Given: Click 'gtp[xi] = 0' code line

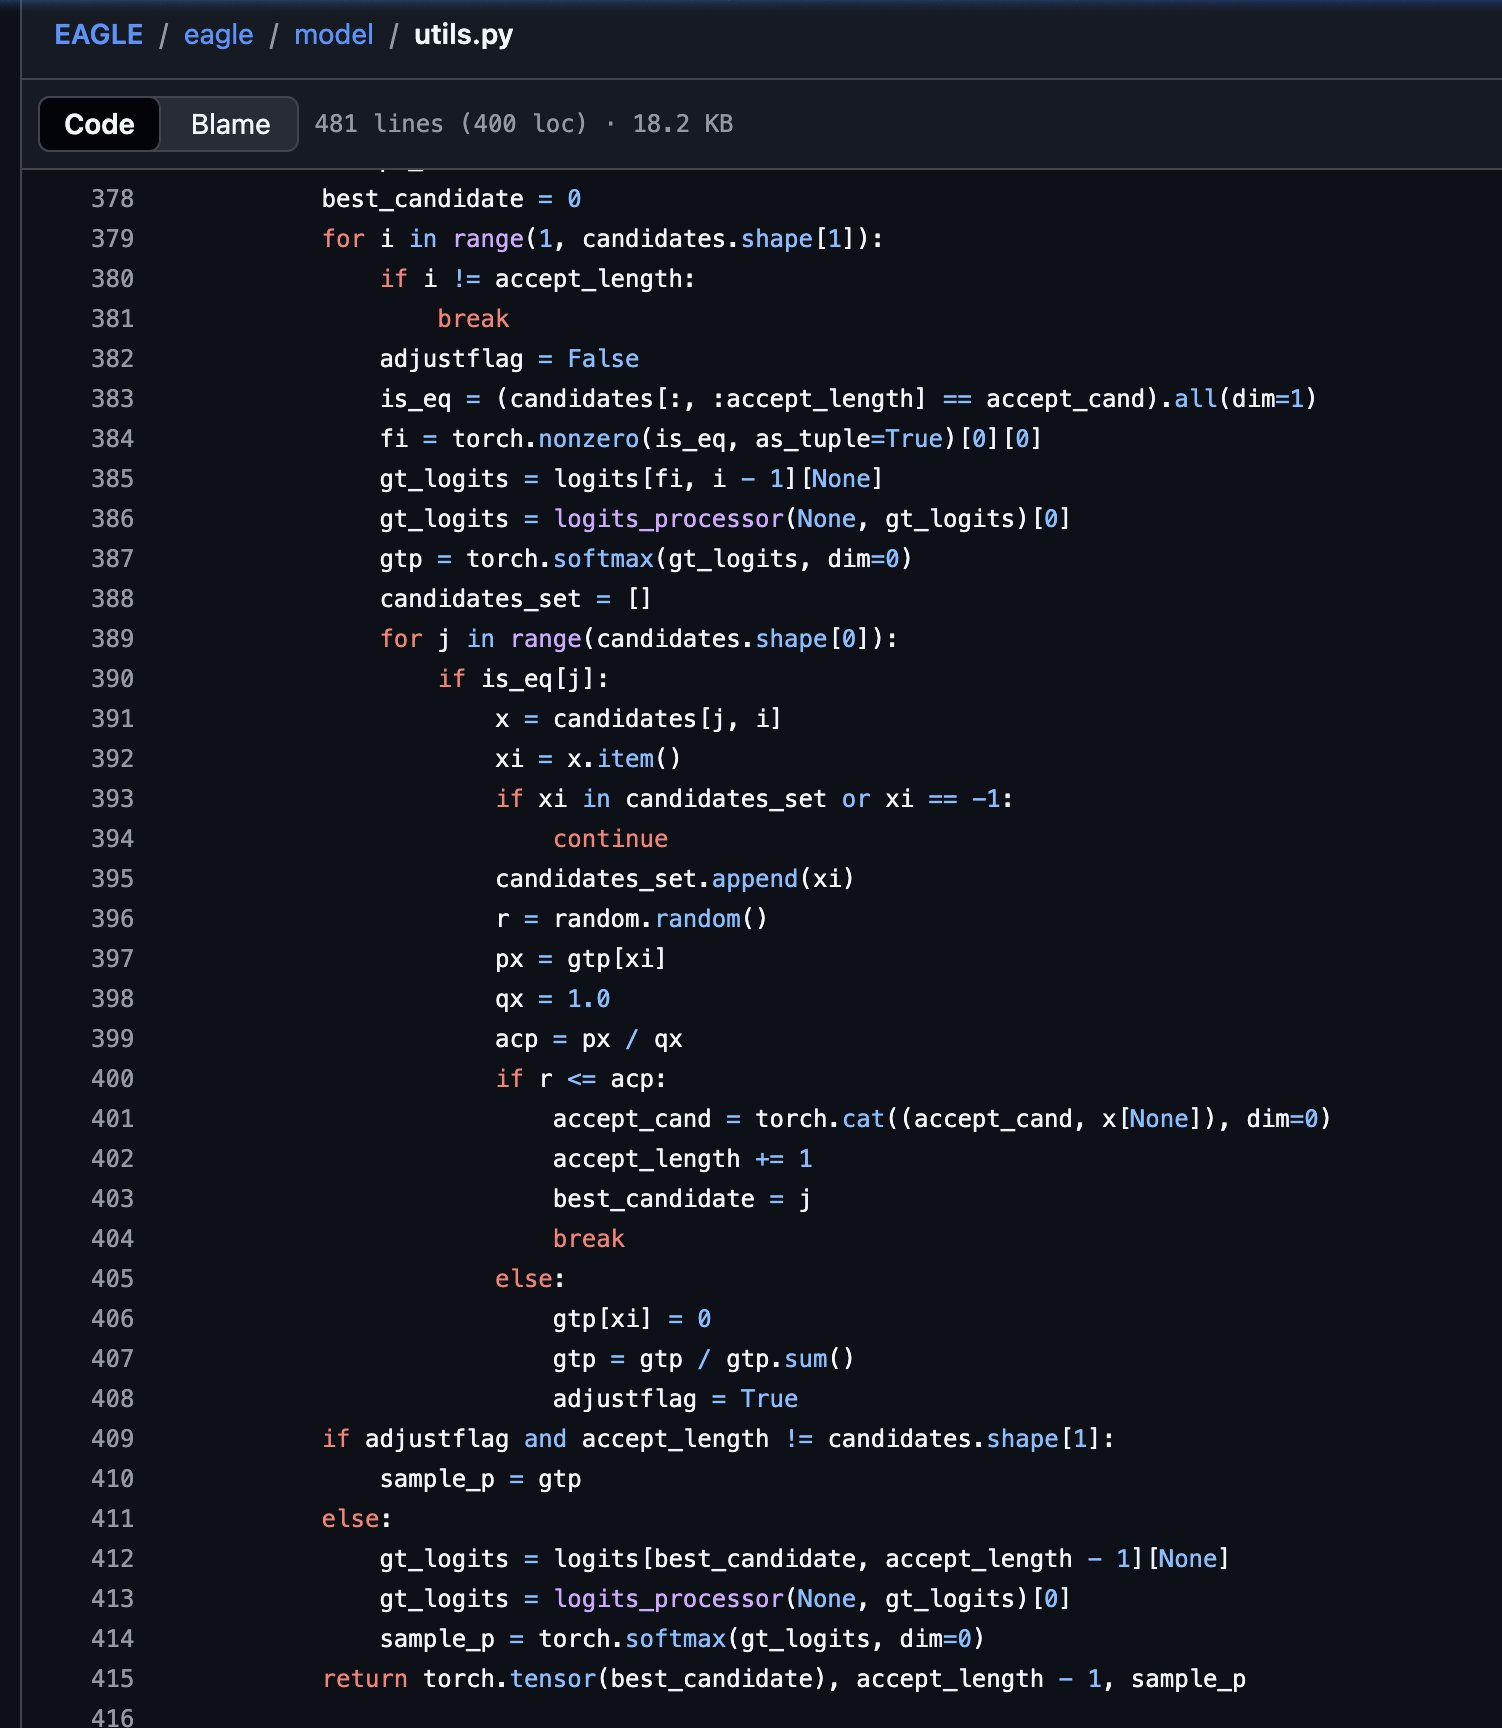Looking at the screenshot, I should click(x=632, y=1319).
